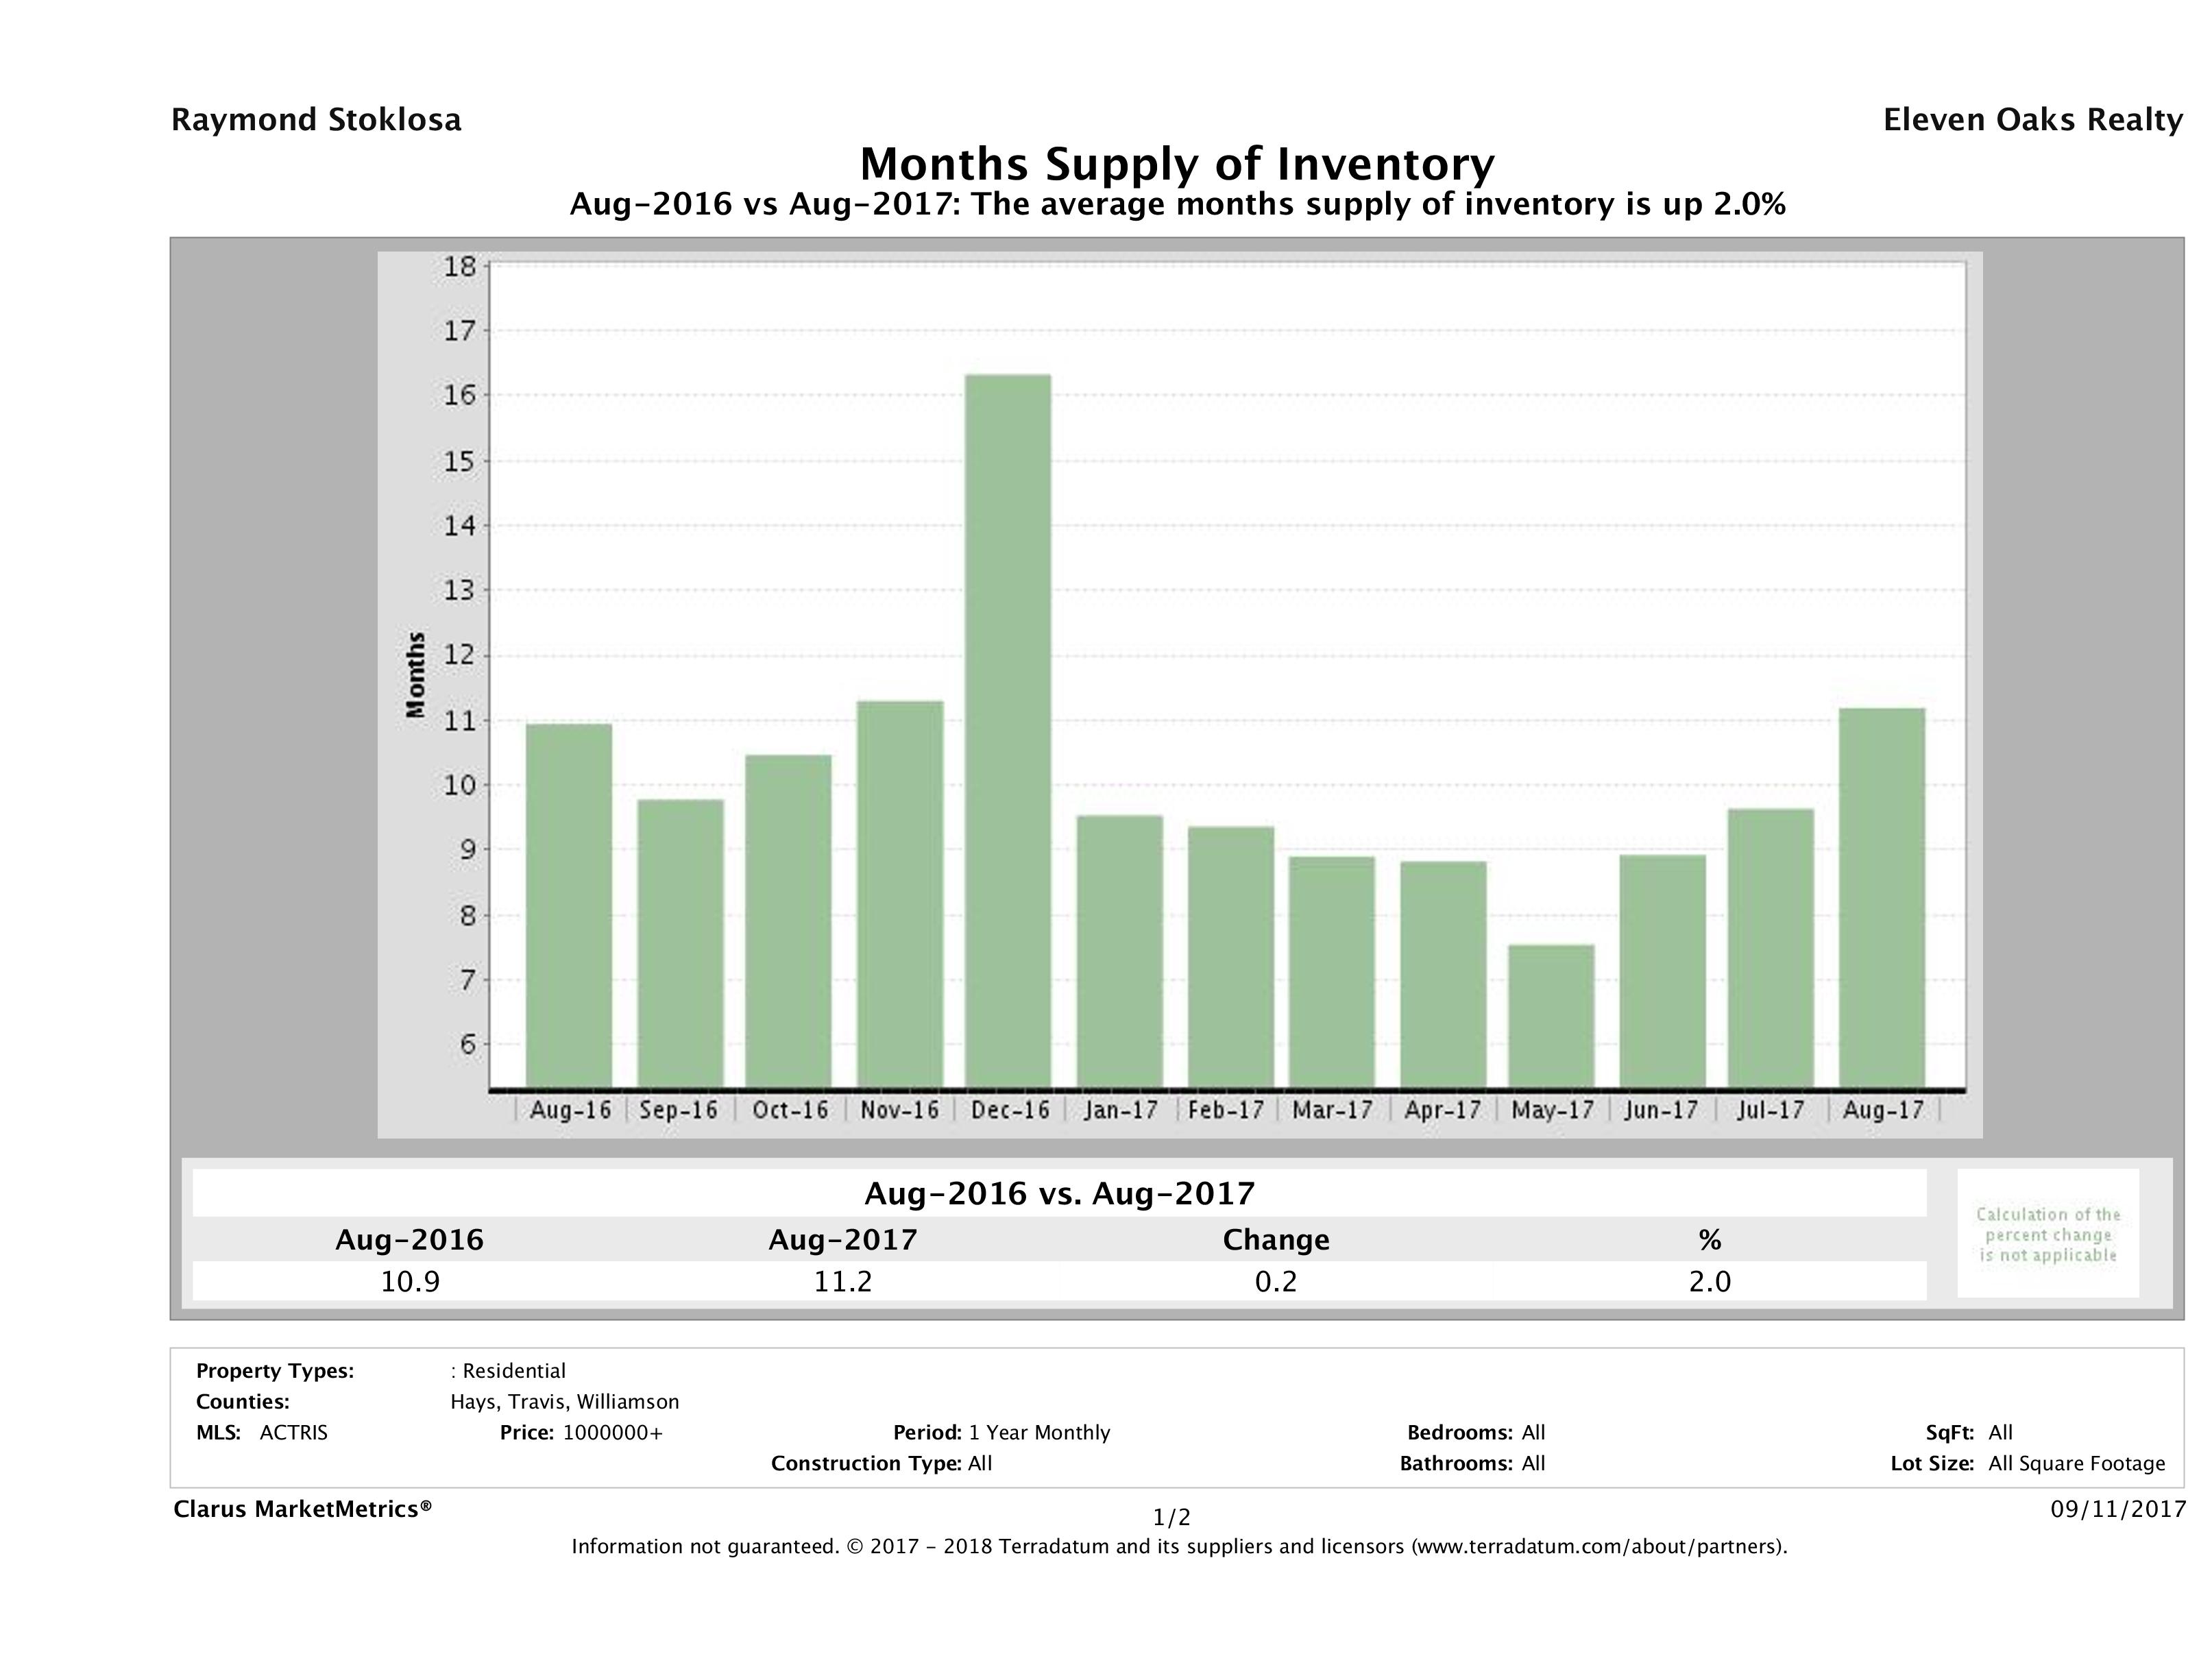
Task: Click the percent change not applicable note
Action: [2048, 1234]
